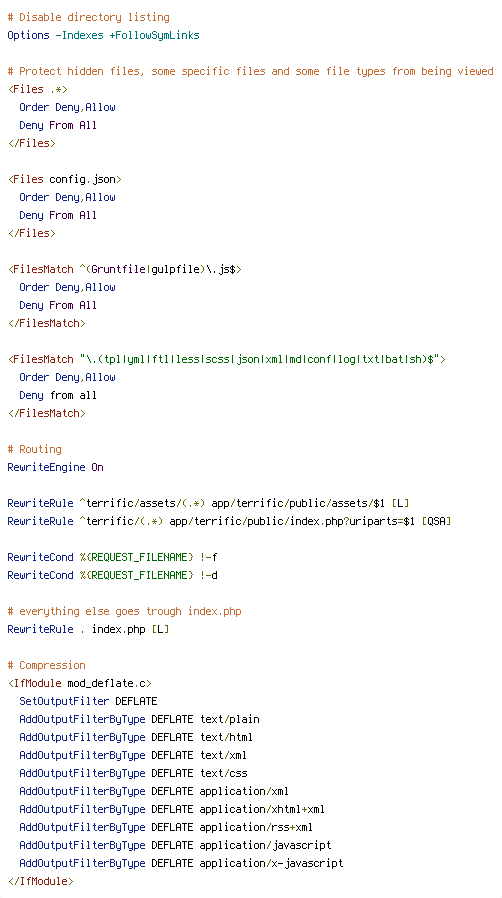Click 'RewriteEngine On' directive
This screenshot has height=898, width=502.
tap(56, 467)
